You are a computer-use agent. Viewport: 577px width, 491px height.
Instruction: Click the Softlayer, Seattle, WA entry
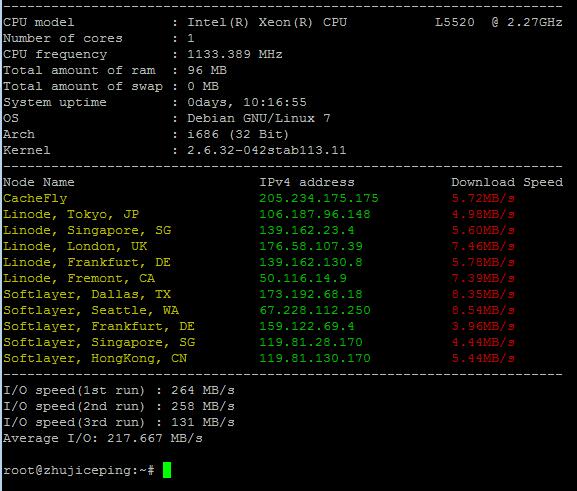(91, 310)
